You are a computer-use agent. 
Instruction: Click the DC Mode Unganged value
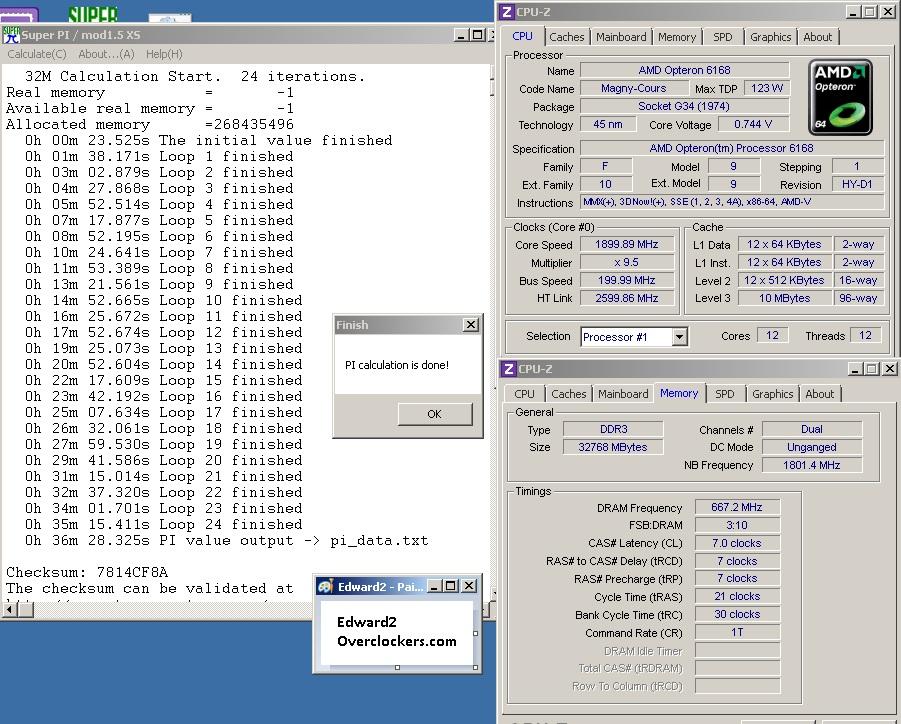[812, 447]
